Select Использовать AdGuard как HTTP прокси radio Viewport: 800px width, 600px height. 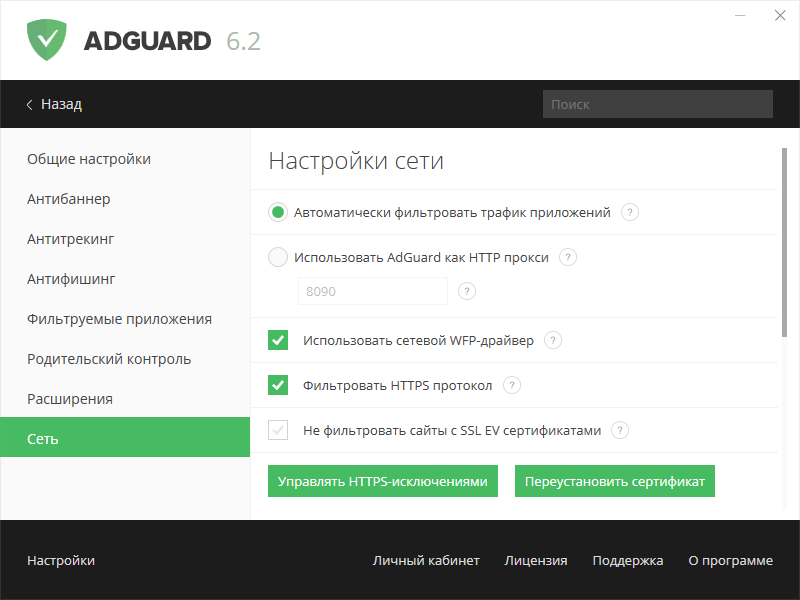278,257
